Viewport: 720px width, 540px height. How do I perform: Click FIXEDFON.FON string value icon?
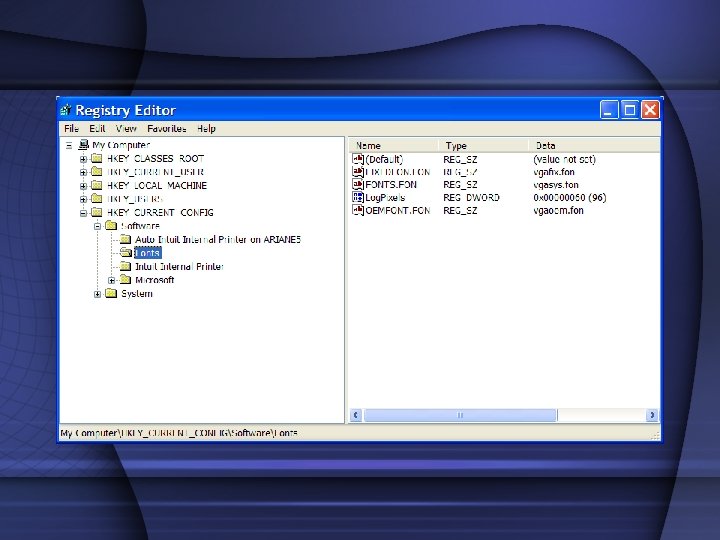pos(358,172)
